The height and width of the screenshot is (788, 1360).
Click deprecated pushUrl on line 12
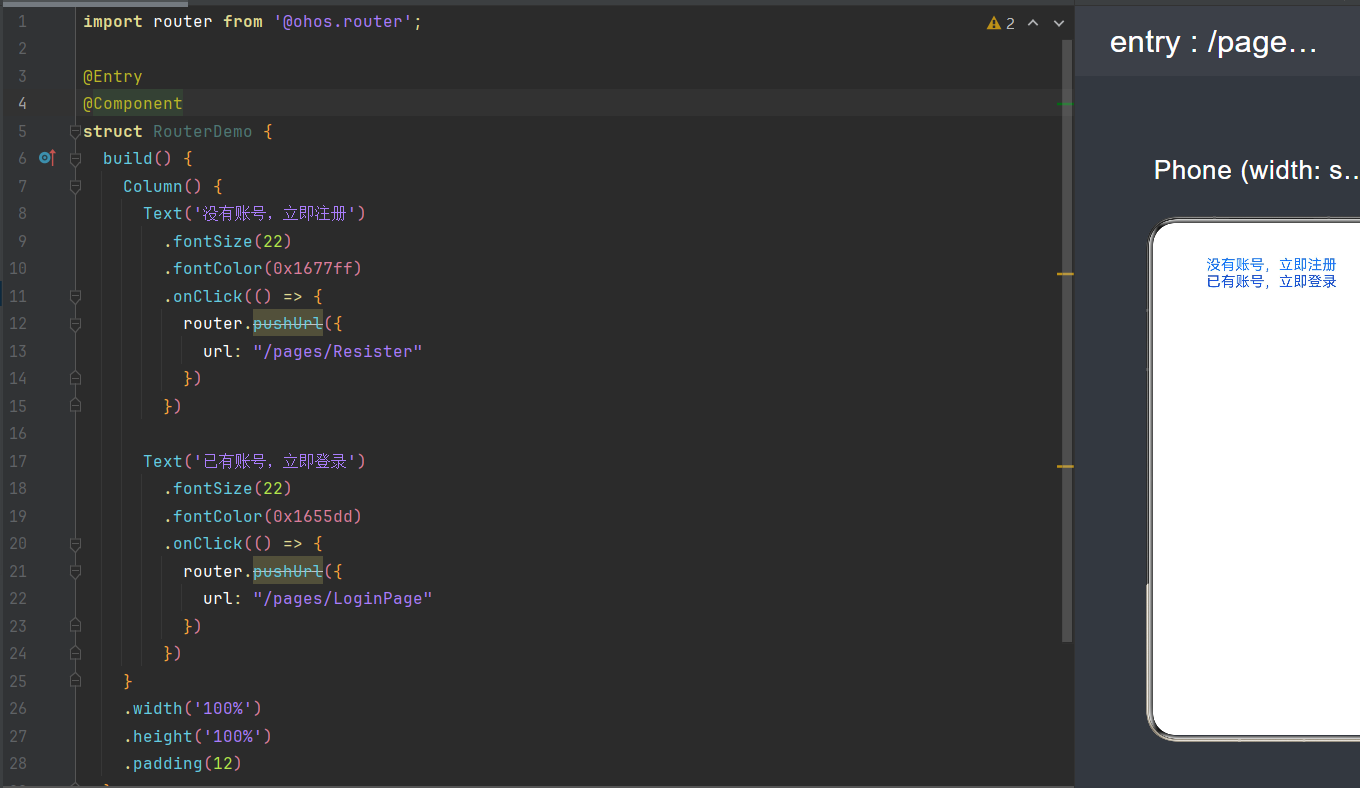pos(288,323)
